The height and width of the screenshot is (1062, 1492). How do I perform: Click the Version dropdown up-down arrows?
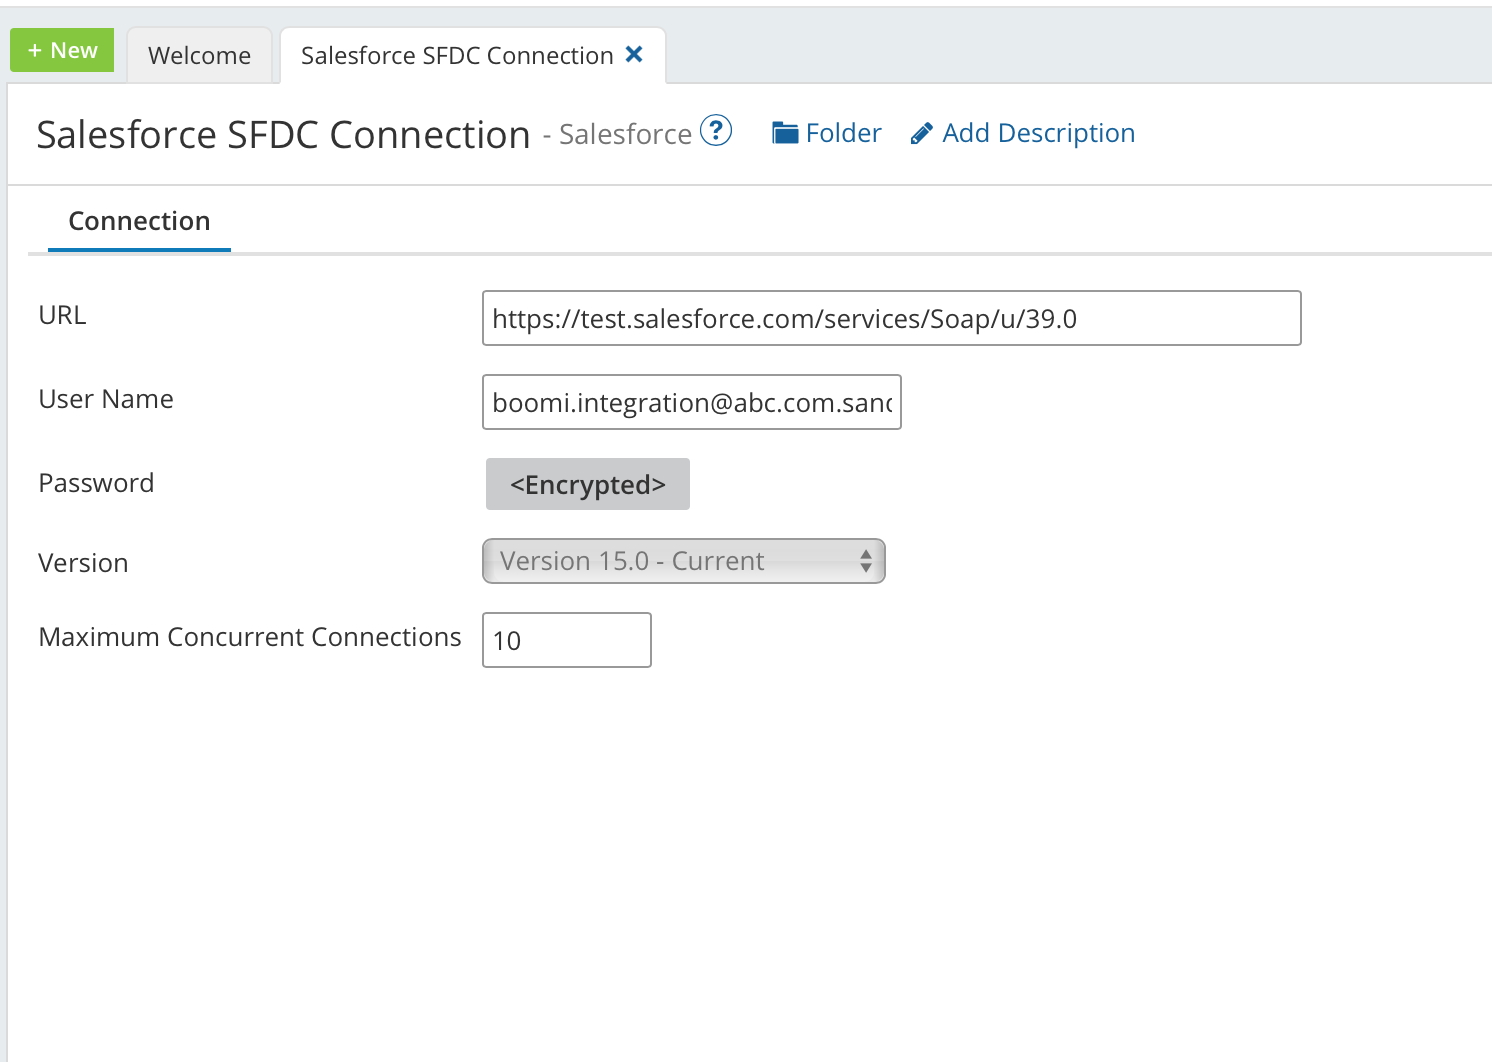[x=866, y=561]
